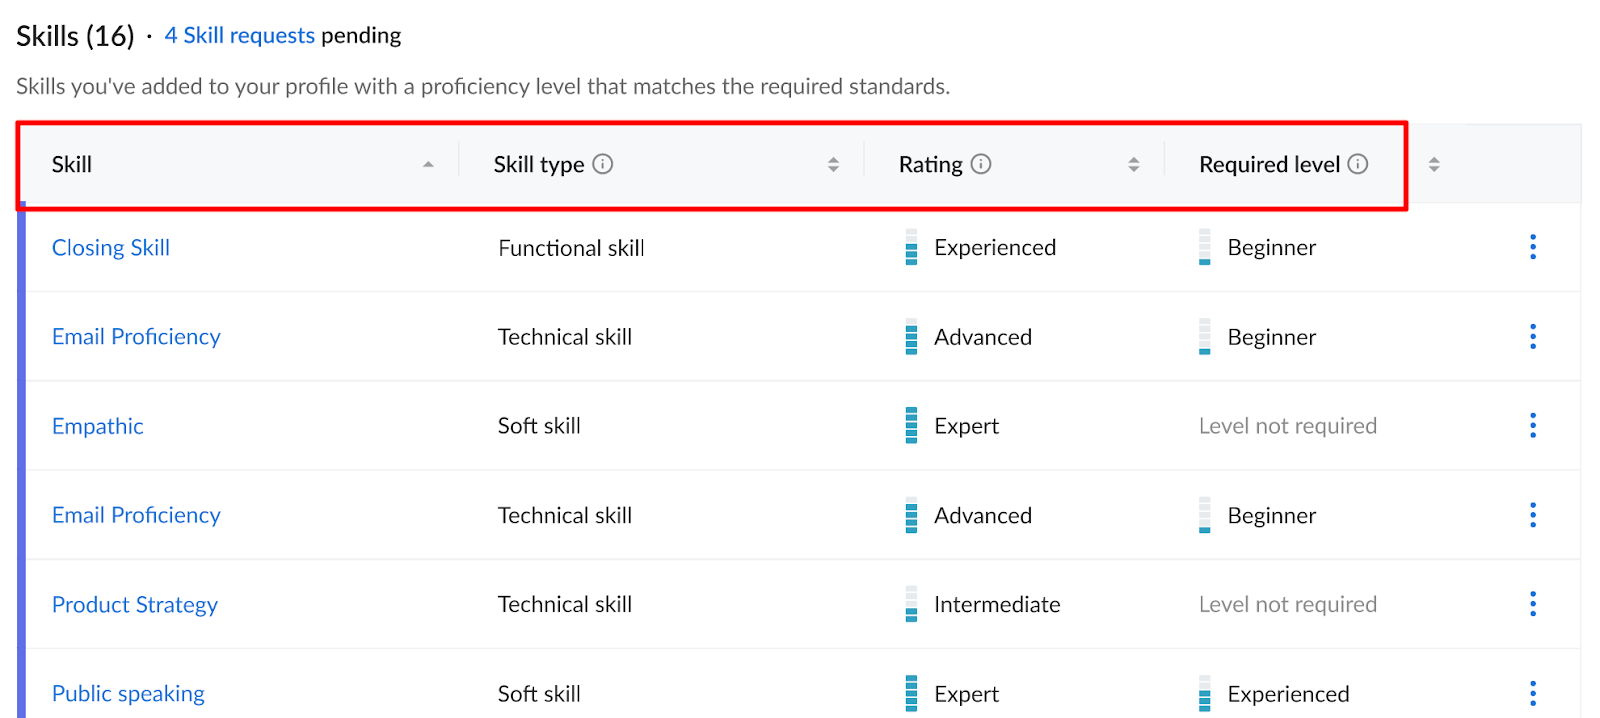
Task: Open the Product Strategy skill link
Action: pos(135,605)
